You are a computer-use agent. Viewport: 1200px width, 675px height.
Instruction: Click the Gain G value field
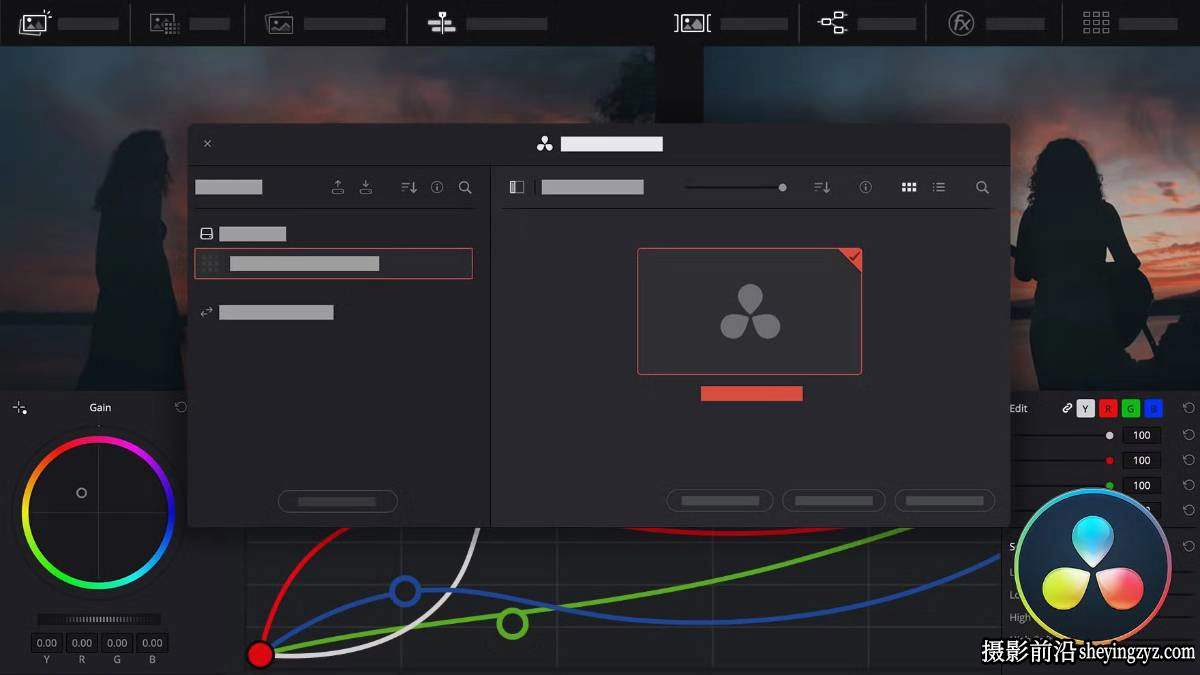coord(117,643)
